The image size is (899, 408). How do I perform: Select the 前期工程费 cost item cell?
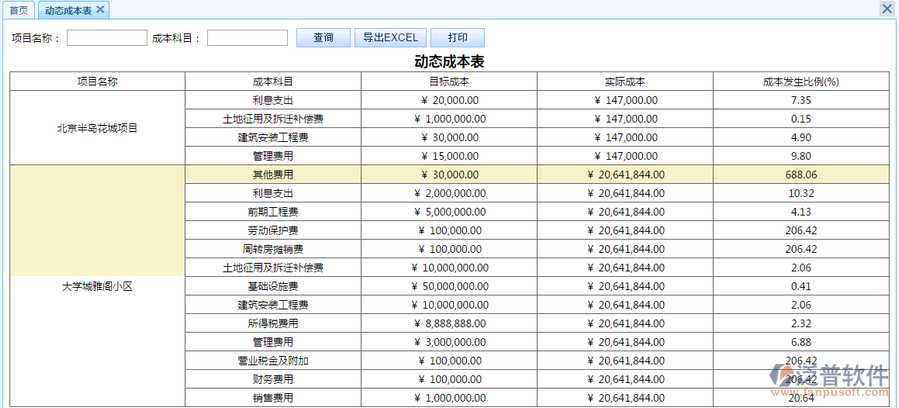(x=273, y=212)
